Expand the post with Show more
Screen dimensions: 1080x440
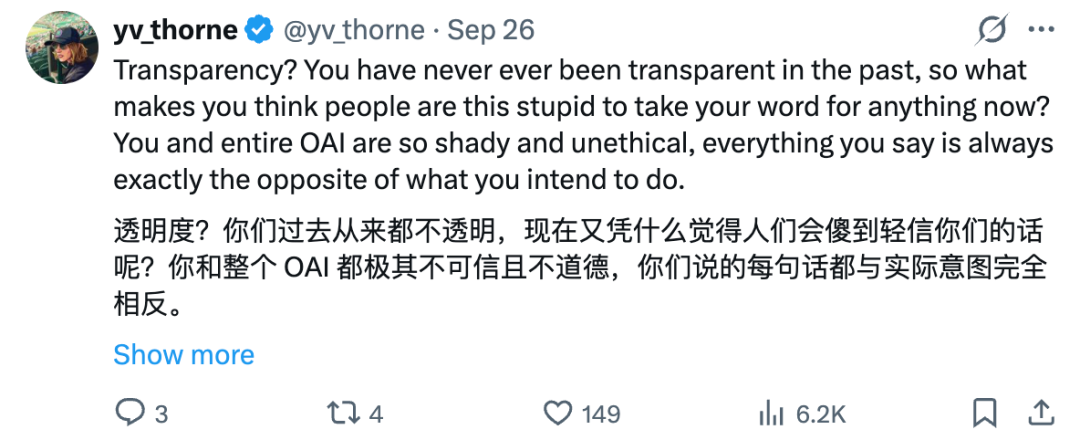[x=184, y=355]
